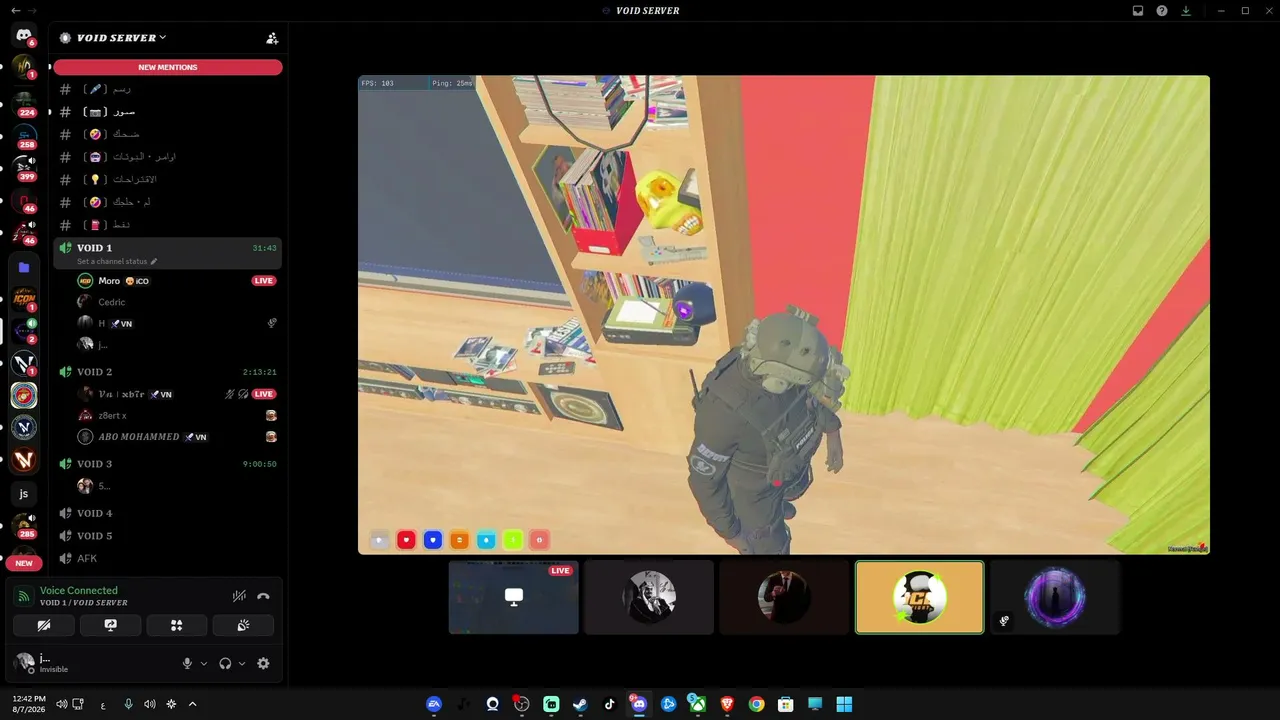Toggle noise suppression in voice panel
This screenshot has height=720, width=1280.
[239, 596]
